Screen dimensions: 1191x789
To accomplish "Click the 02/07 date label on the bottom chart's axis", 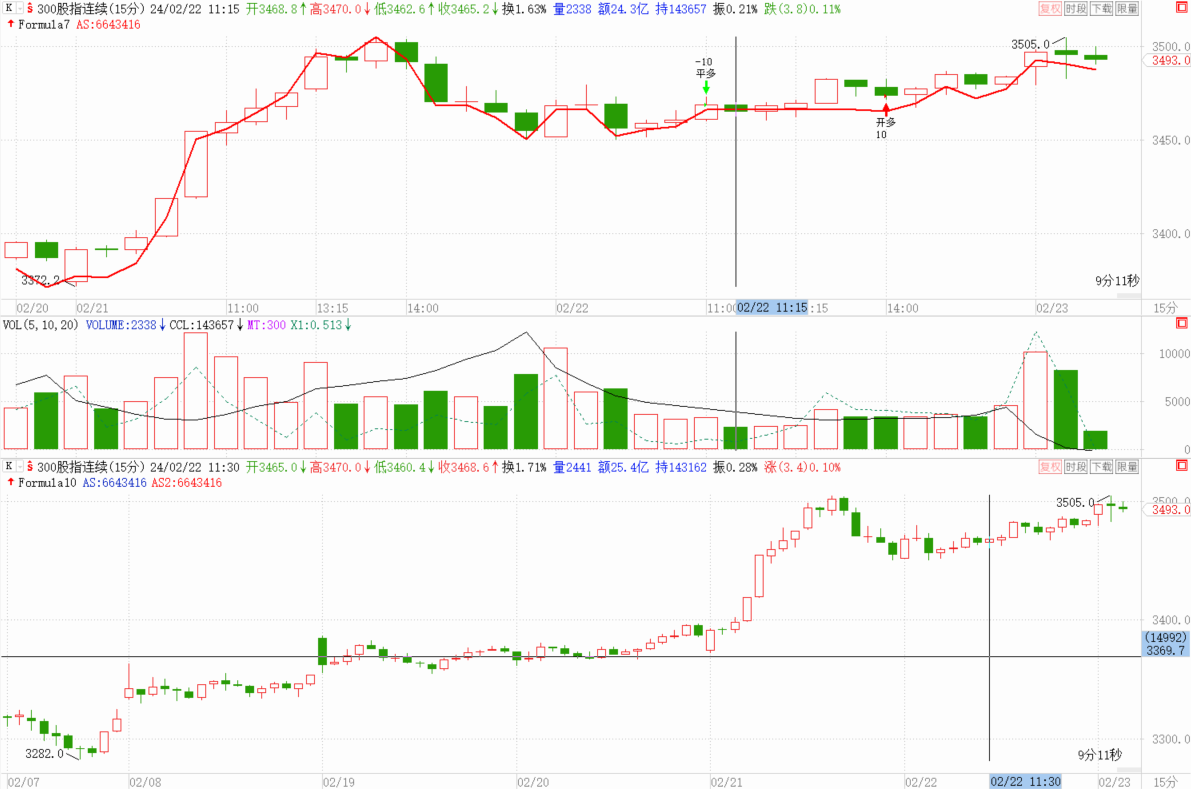I will [24, 782].
